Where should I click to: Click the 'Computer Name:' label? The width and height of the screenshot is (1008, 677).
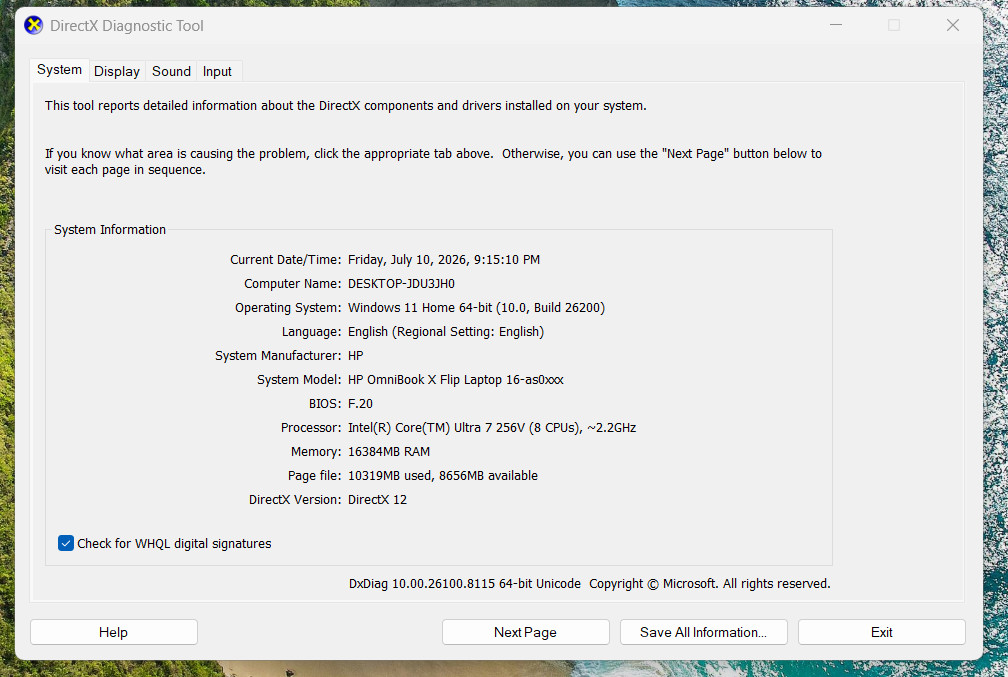(292, 284)
